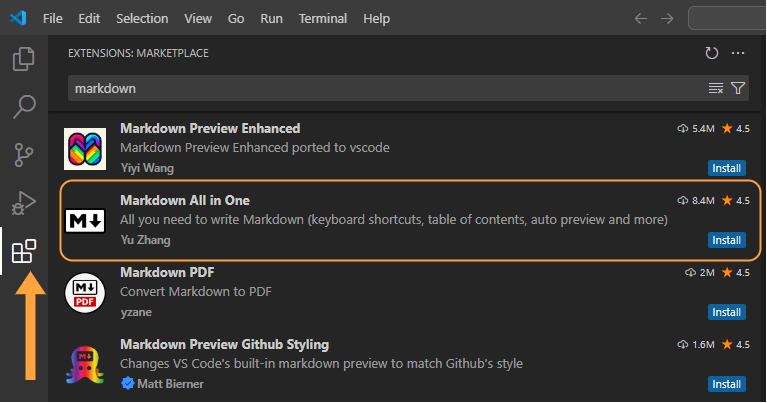
Task: Open the Search view in activity bar
Action: pos(24,106)
